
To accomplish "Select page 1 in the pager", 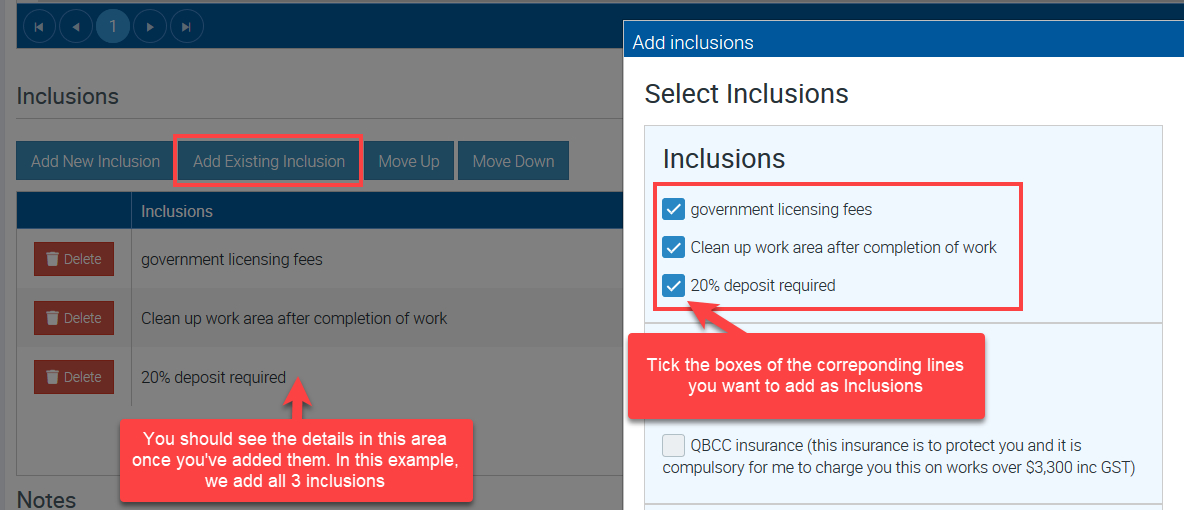I will pos(113,27).
